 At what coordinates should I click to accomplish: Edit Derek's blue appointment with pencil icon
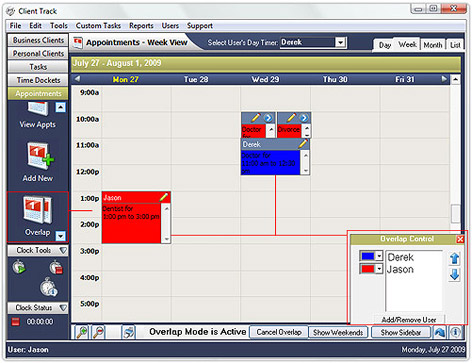303,144
